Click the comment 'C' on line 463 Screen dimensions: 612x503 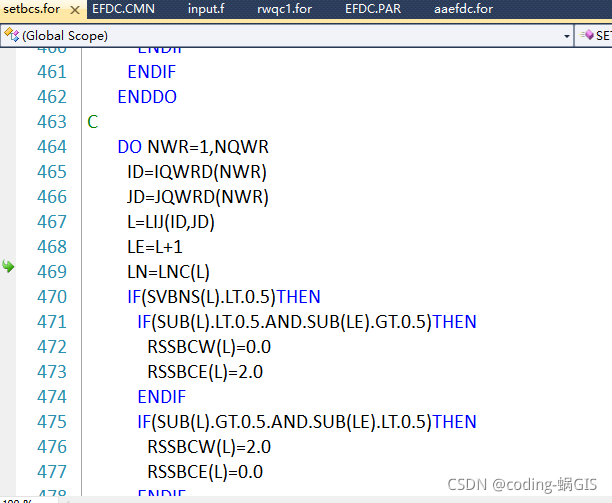tap(93, 122)
